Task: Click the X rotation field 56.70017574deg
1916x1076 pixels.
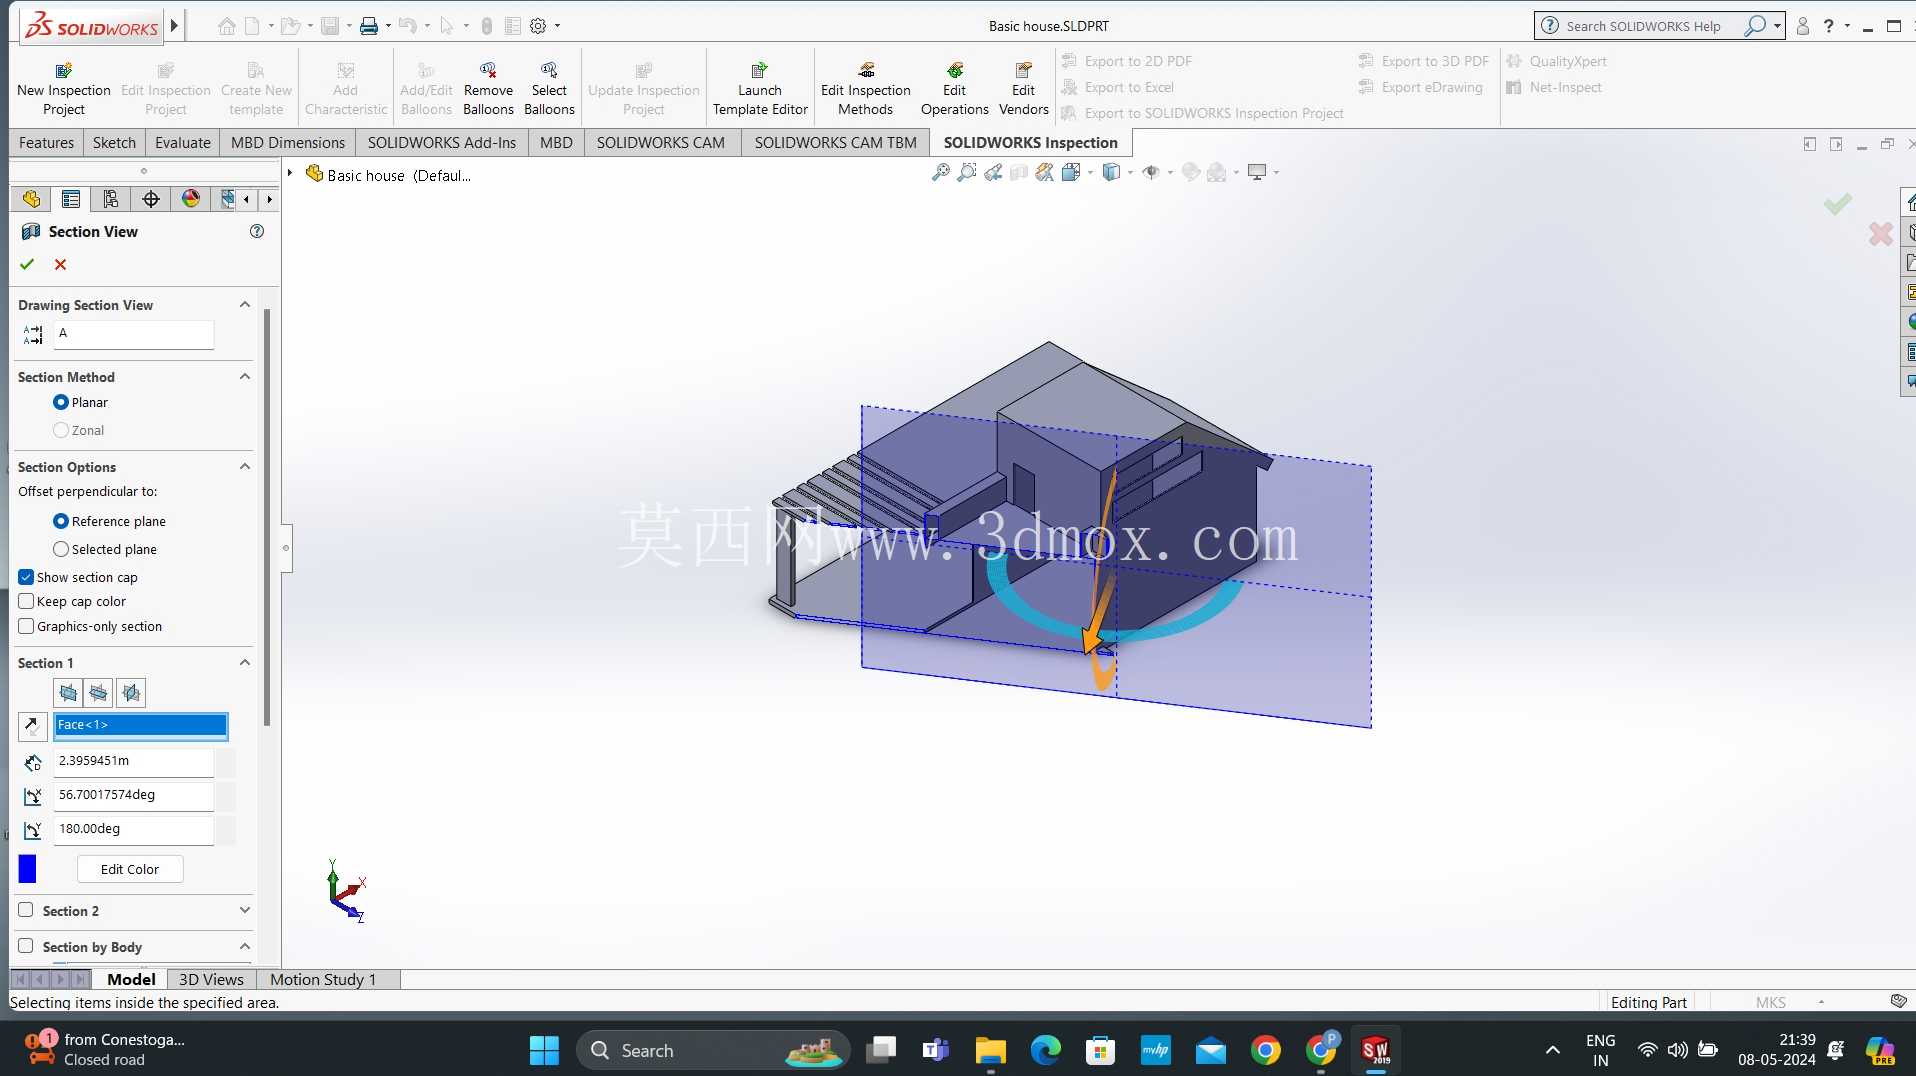Action: (x=134, y=795)
